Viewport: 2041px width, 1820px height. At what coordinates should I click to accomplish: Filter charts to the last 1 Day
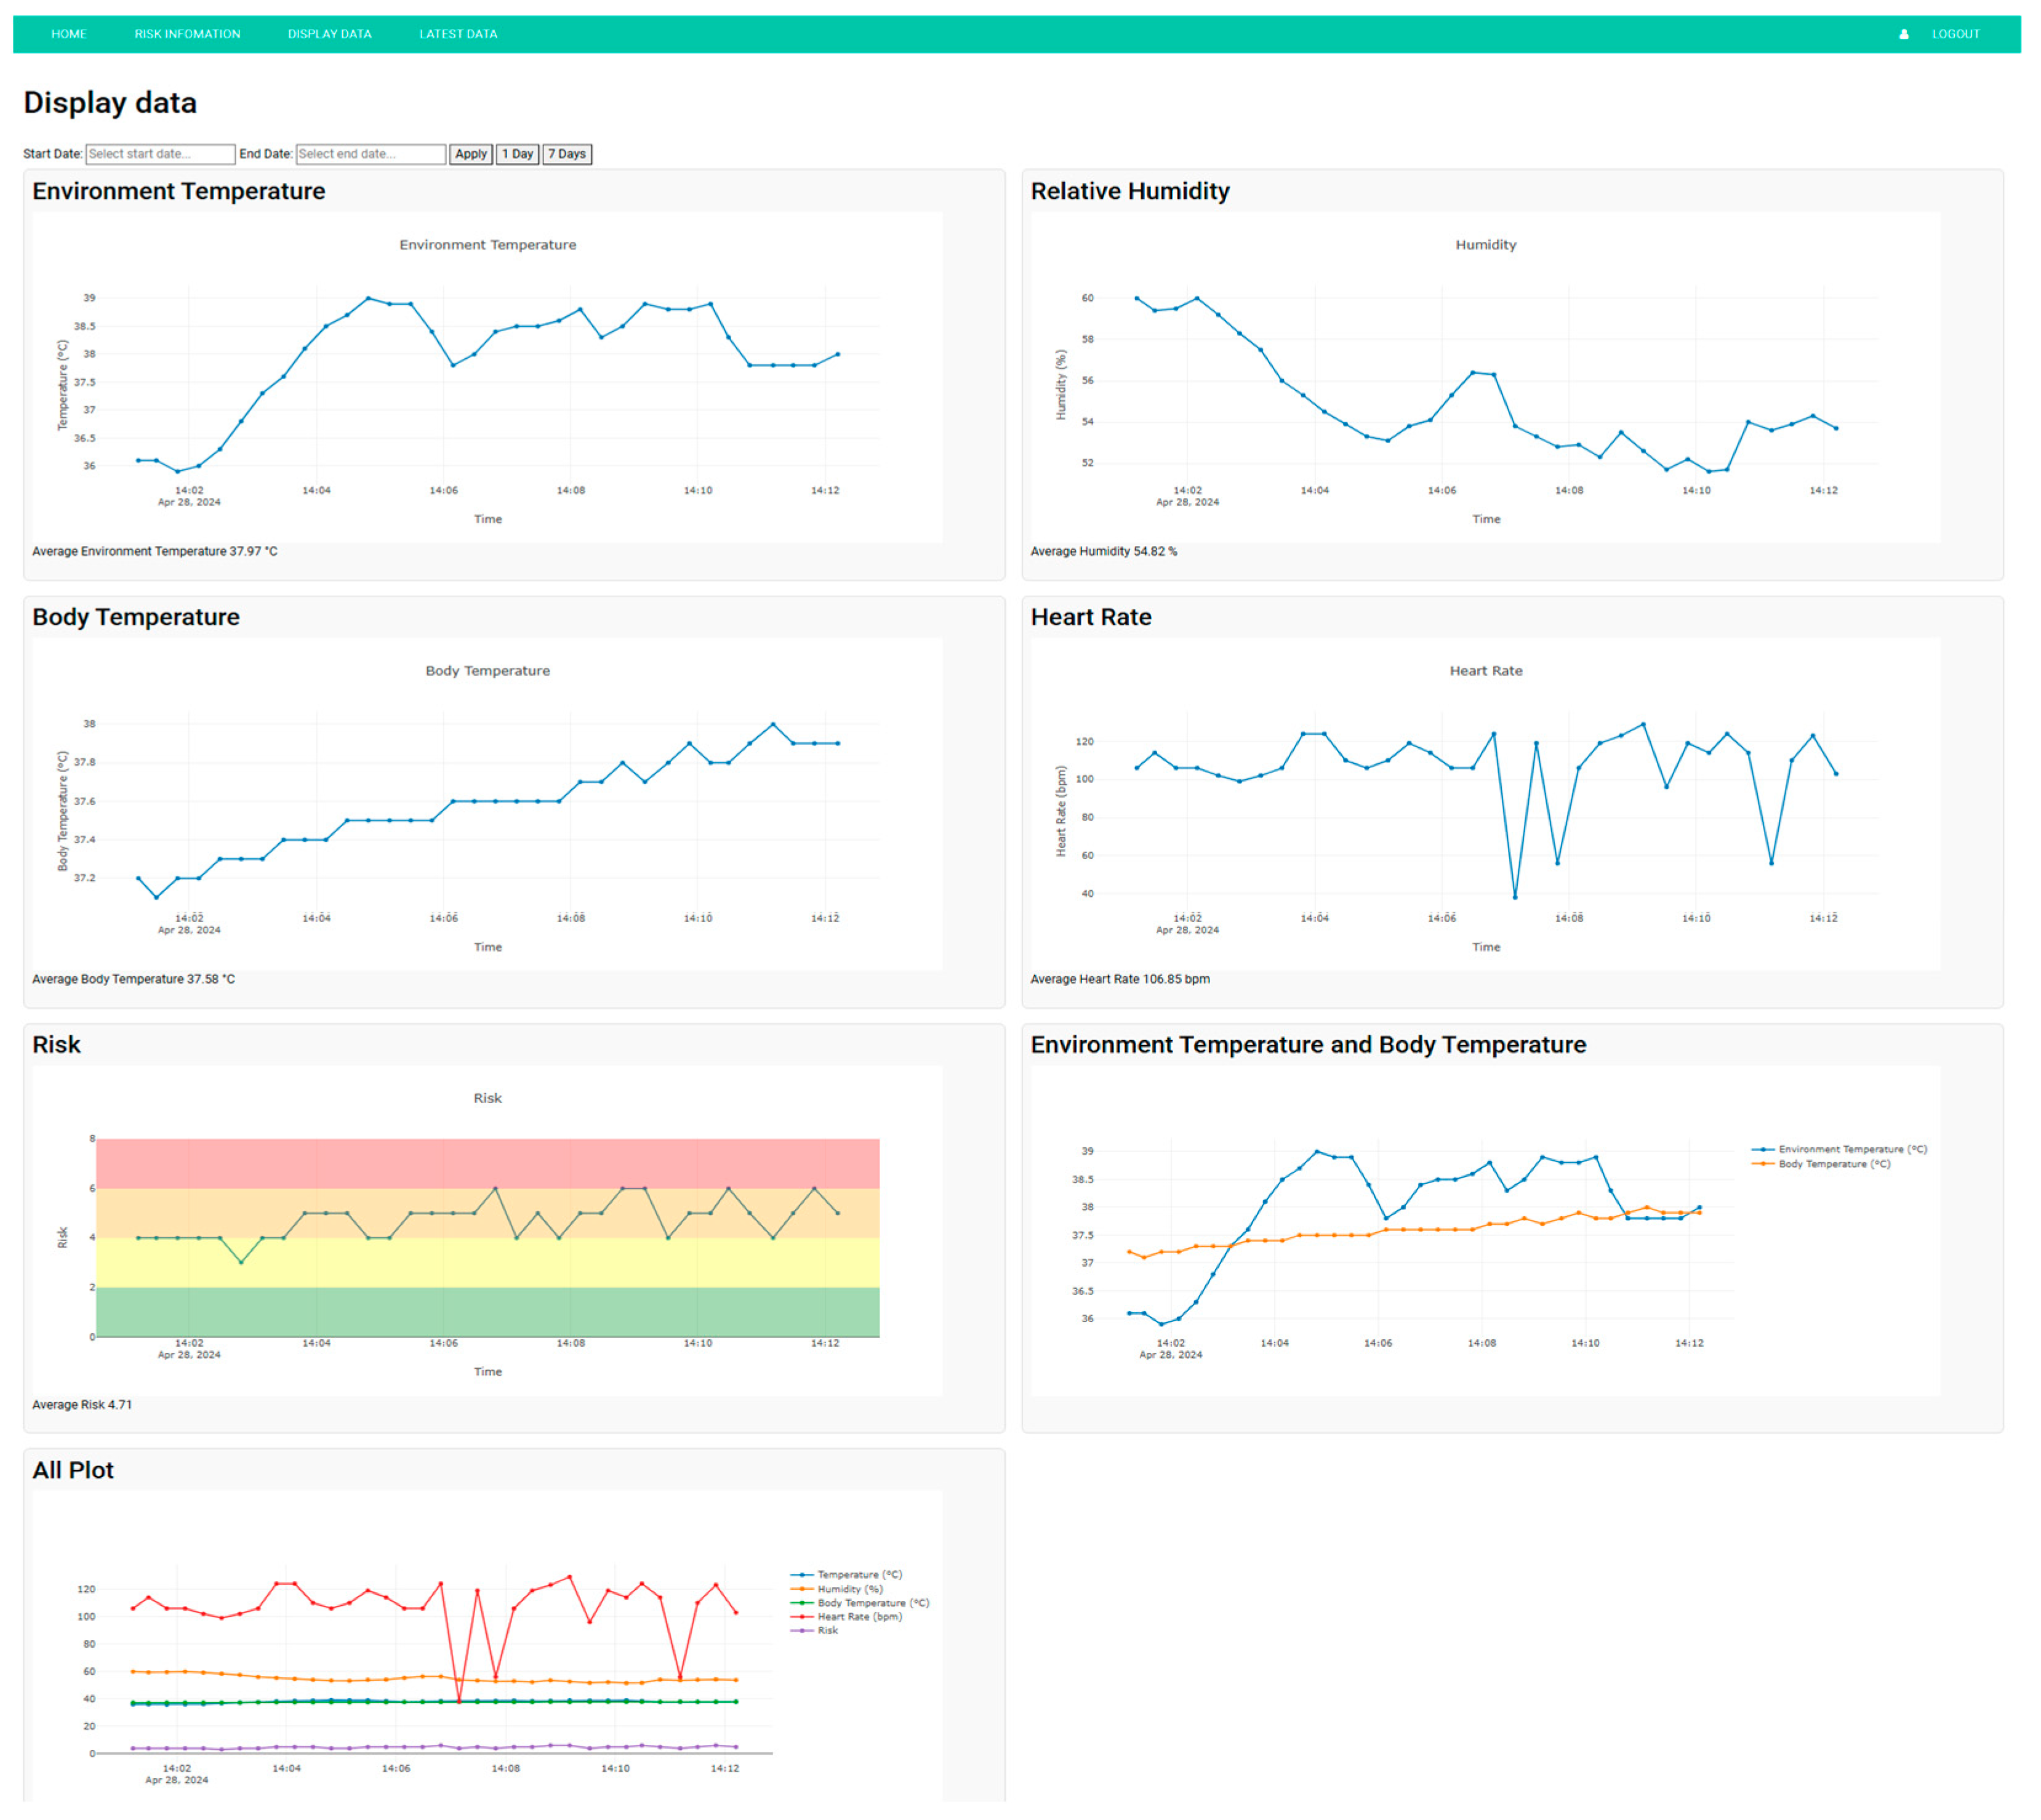pos(517,154)
